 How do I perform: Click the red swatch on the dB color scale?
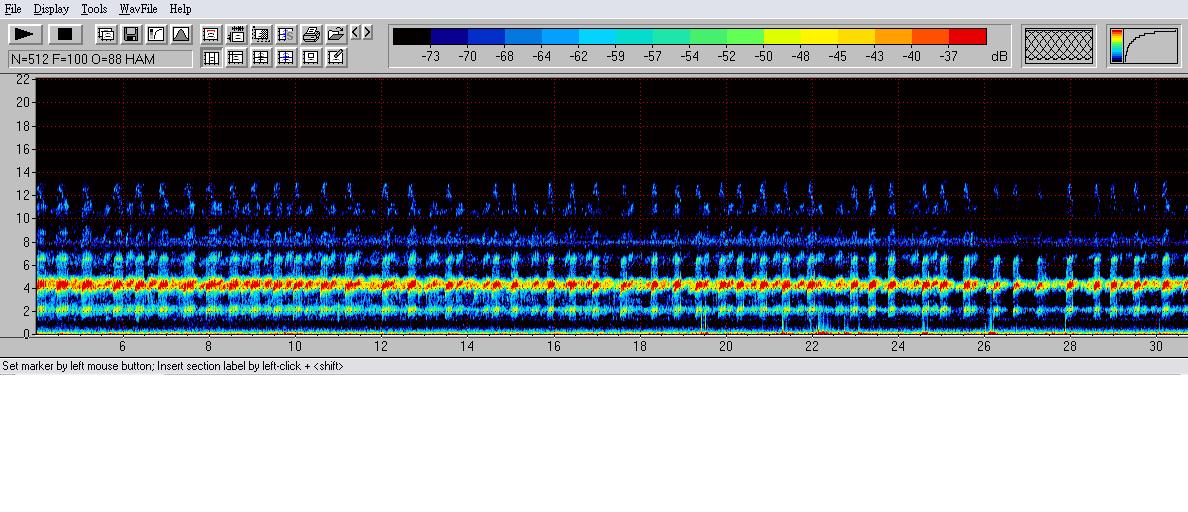click(x=967, y=37)
